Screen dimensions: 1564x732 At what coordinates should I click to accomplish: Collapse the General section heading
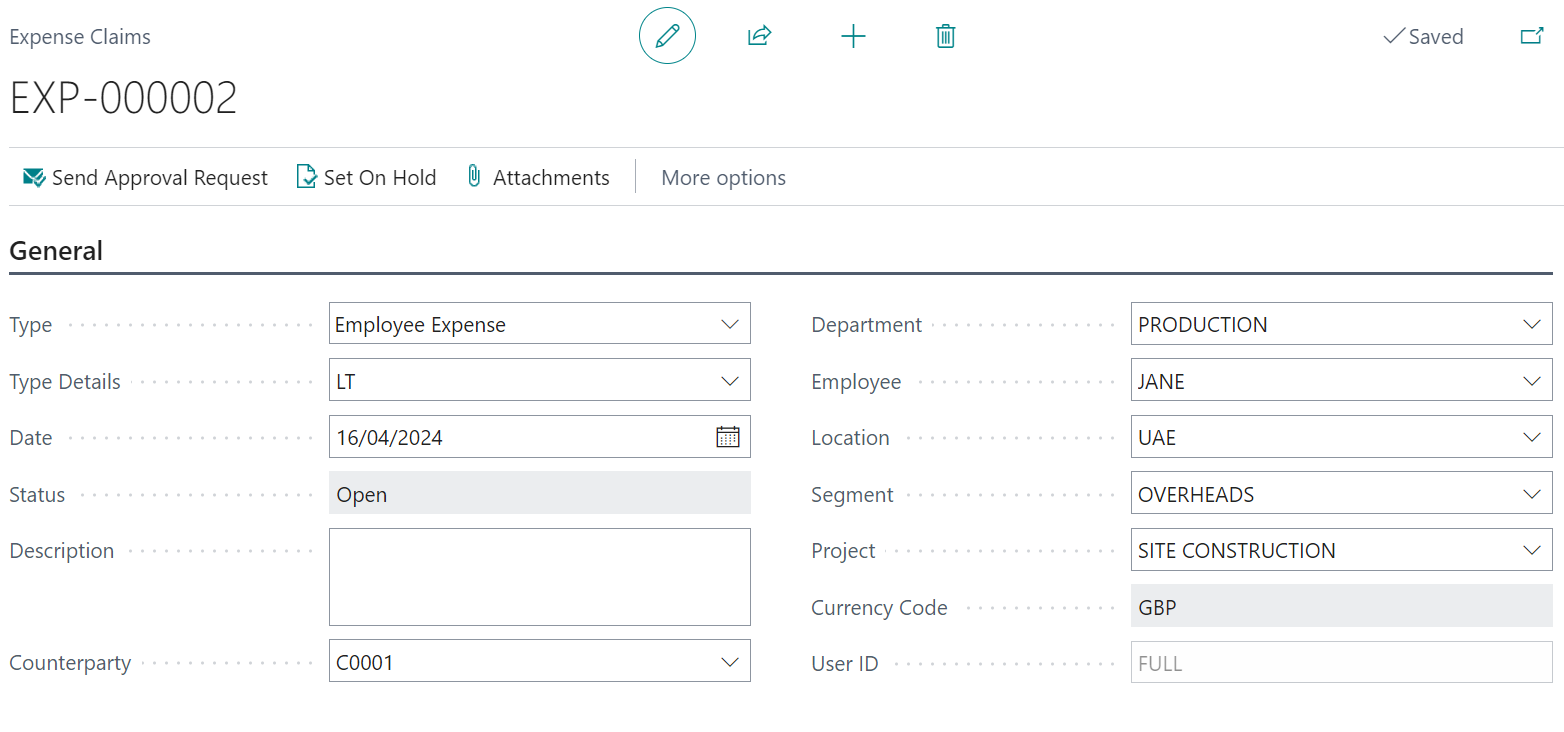[x=56, y=251]
